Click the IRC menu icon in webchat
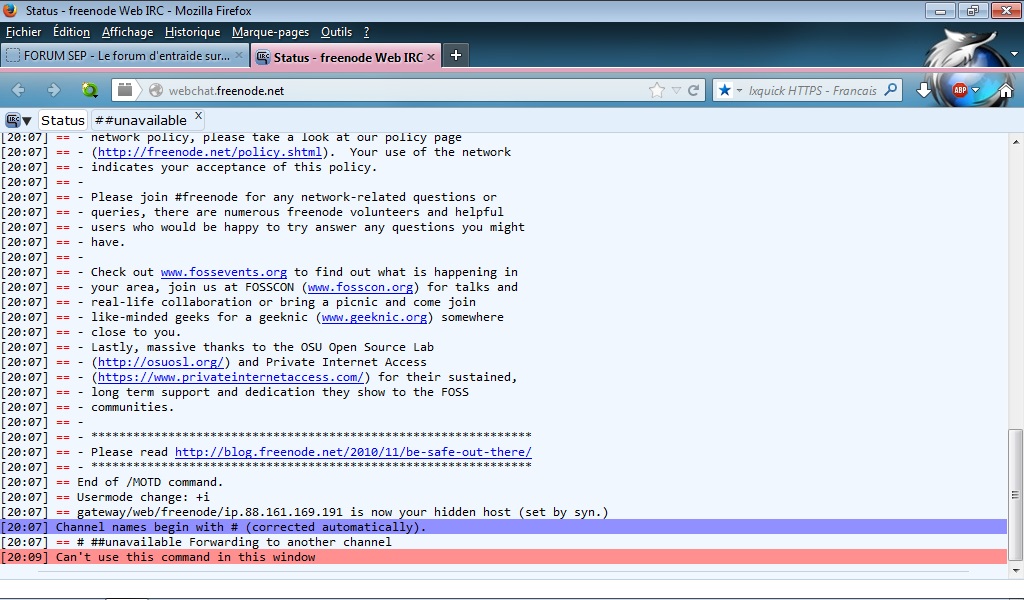 [12, 120]
